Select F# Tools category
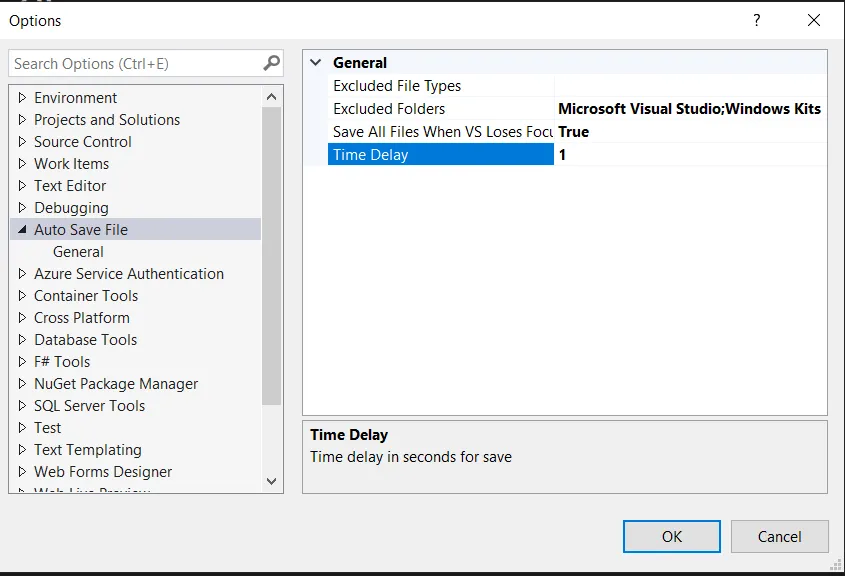845x576 pixels. (62, 362)
